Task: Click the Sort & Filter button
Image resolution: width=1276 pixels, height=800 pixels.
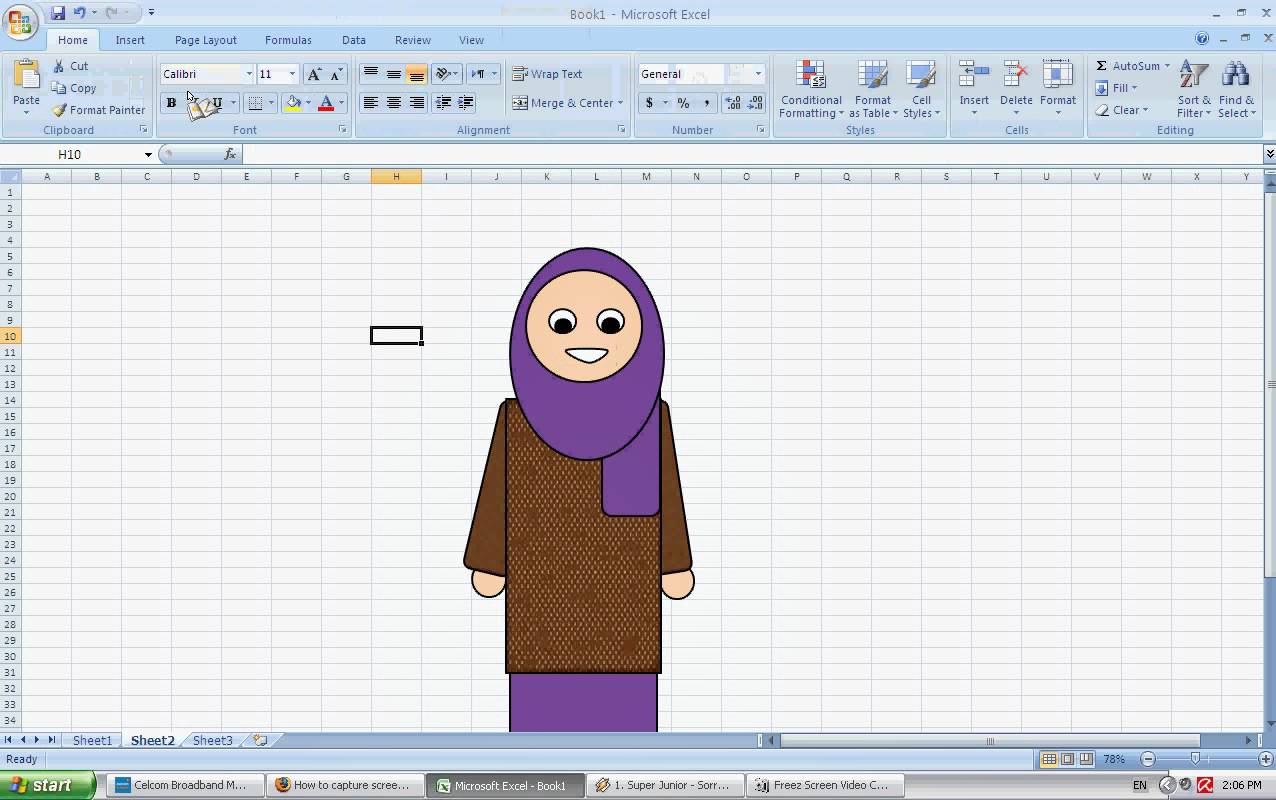Action: tap(1192, 89)
